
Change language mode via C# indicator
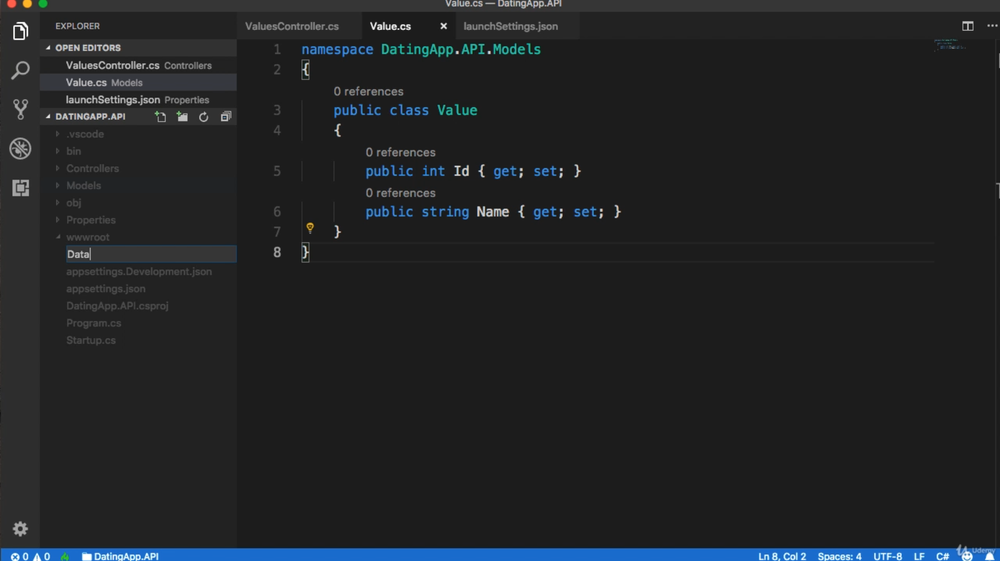point(943,556)
